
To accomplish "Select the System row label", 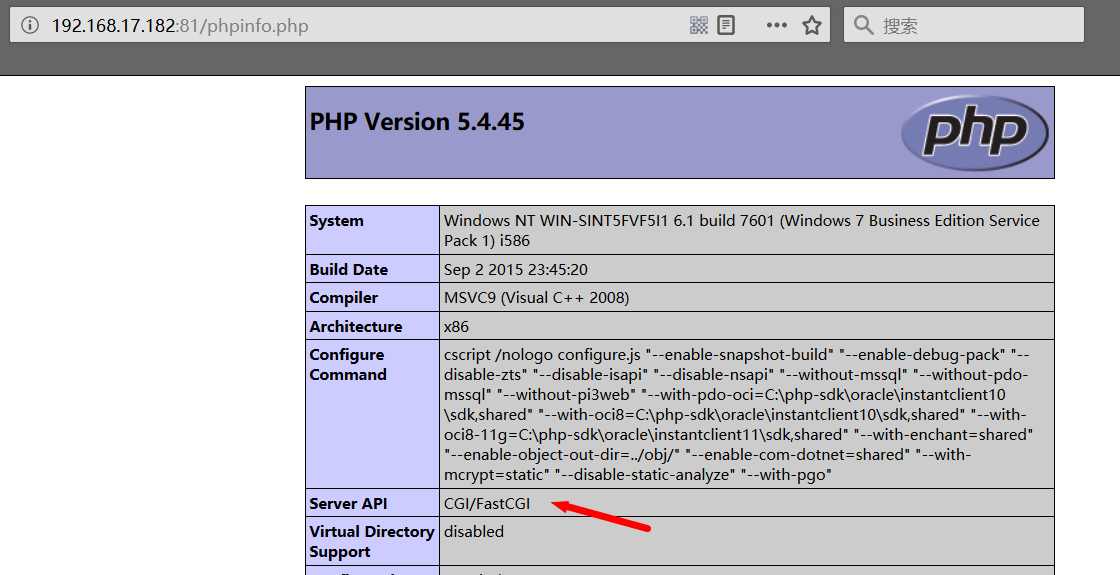I will [x=337, y=221].
